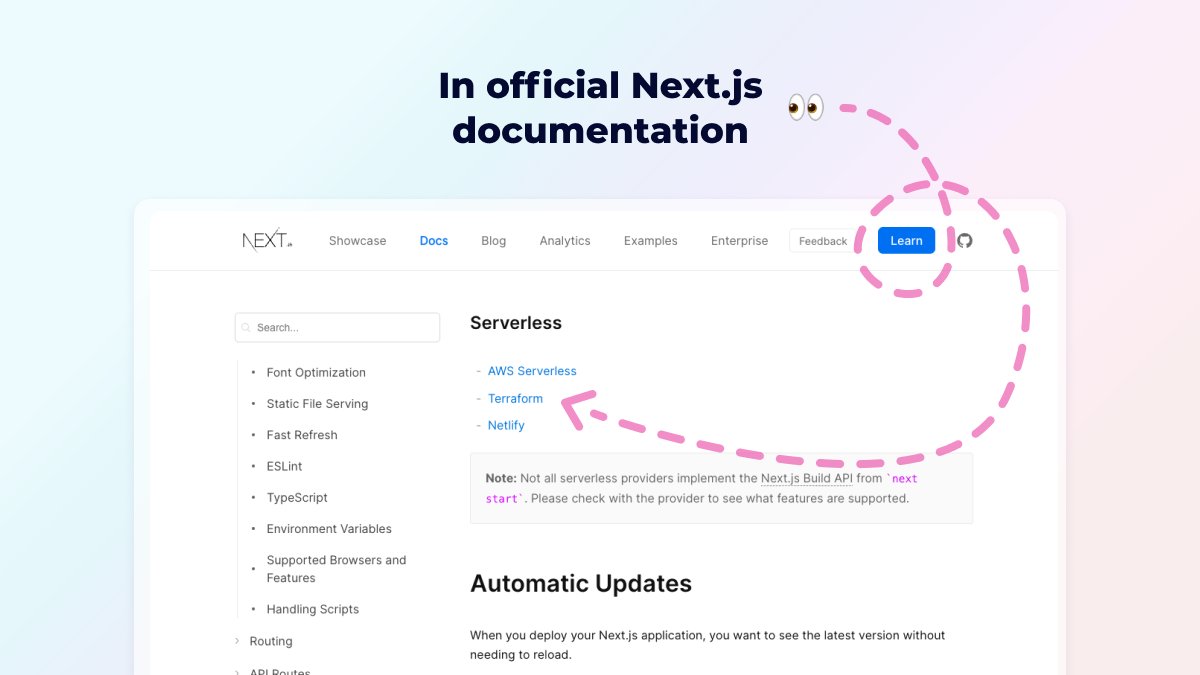This screenshot has height=675, width=1200.
Task: Open the Blog navigation item
Action: (x=494, y=241)
